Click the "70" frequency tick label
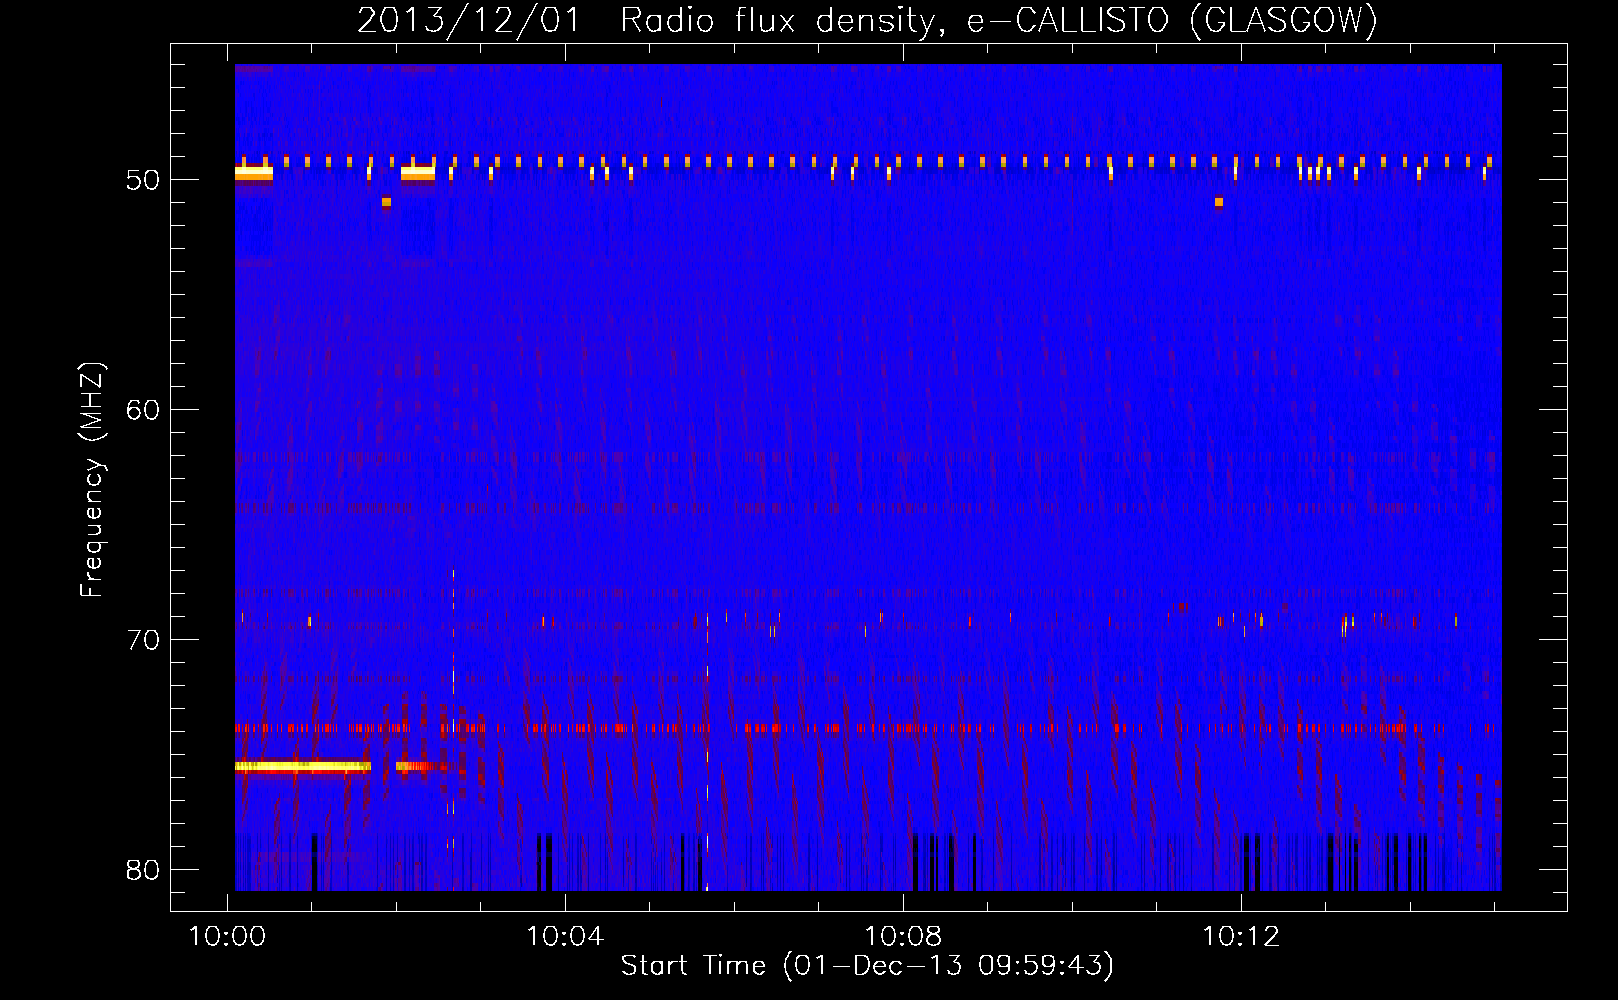This screenshot has width=1618, height=1000. [x=143, y=640]
